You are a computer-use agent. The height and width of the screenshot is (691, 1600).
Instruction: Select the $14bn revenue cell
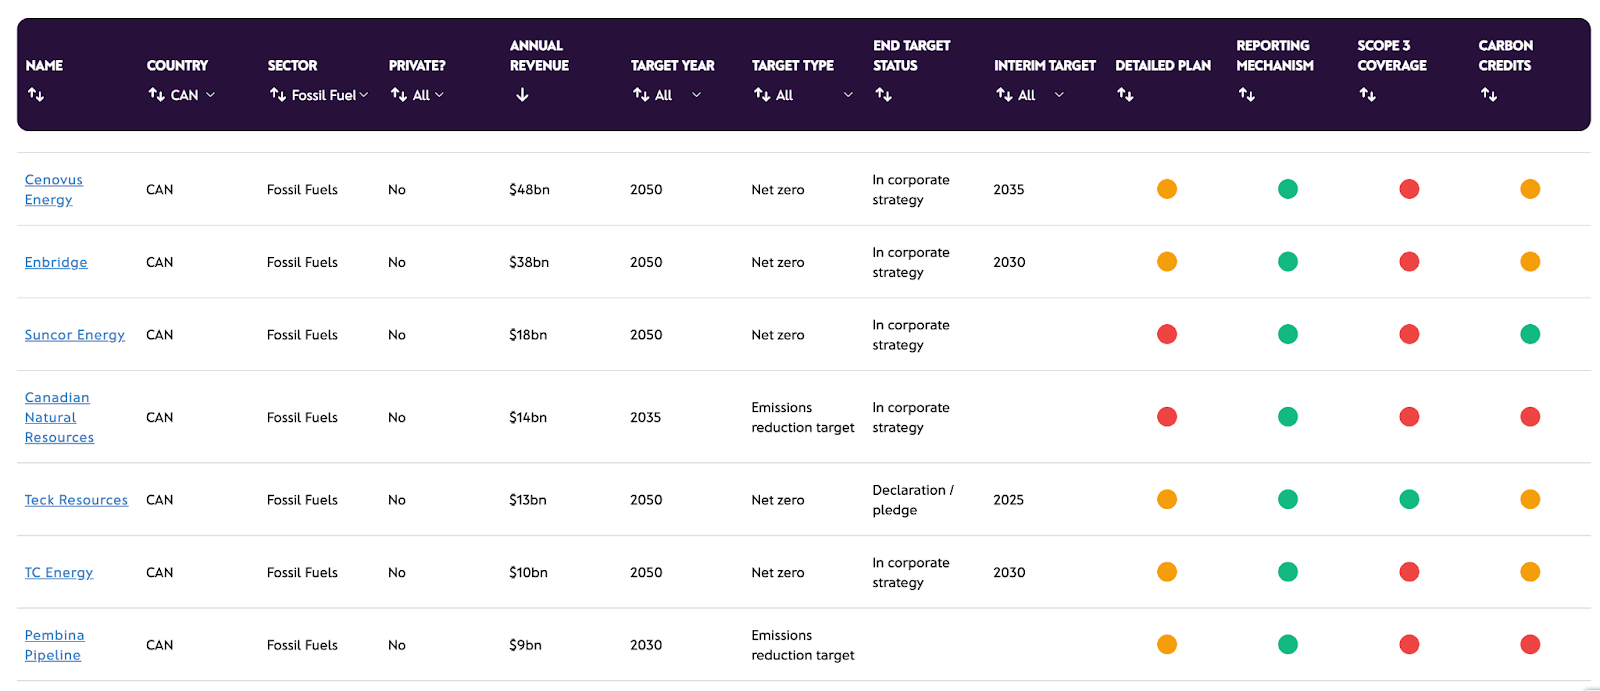click(x=528, y=418)
